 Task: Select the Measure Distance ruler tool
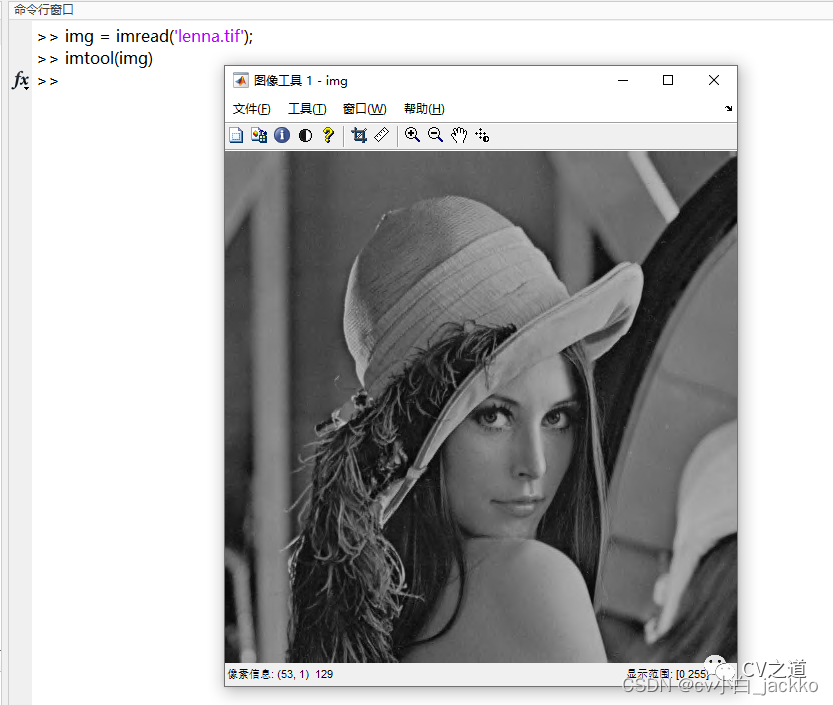click(381, 135)
